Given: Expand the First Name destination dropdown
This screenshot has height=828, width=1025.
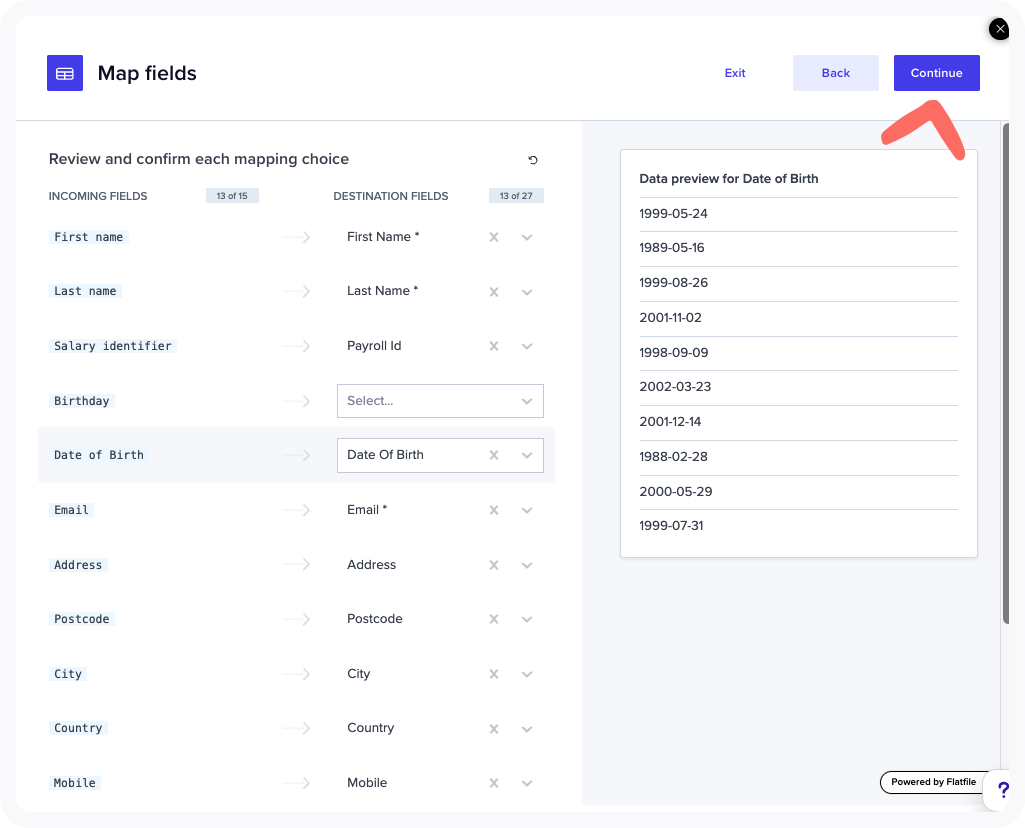Looking at the screenshot, I should [x=527, y=237].
